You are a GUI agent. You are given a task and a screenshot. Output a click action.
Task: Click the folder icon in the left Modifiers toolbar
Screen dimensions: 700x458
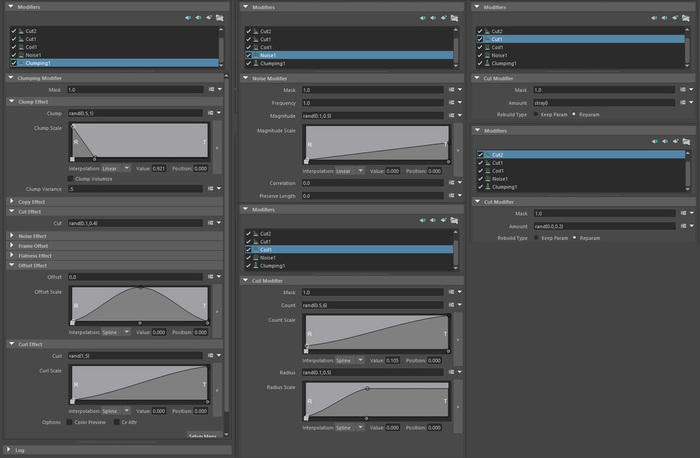point(221,17)
